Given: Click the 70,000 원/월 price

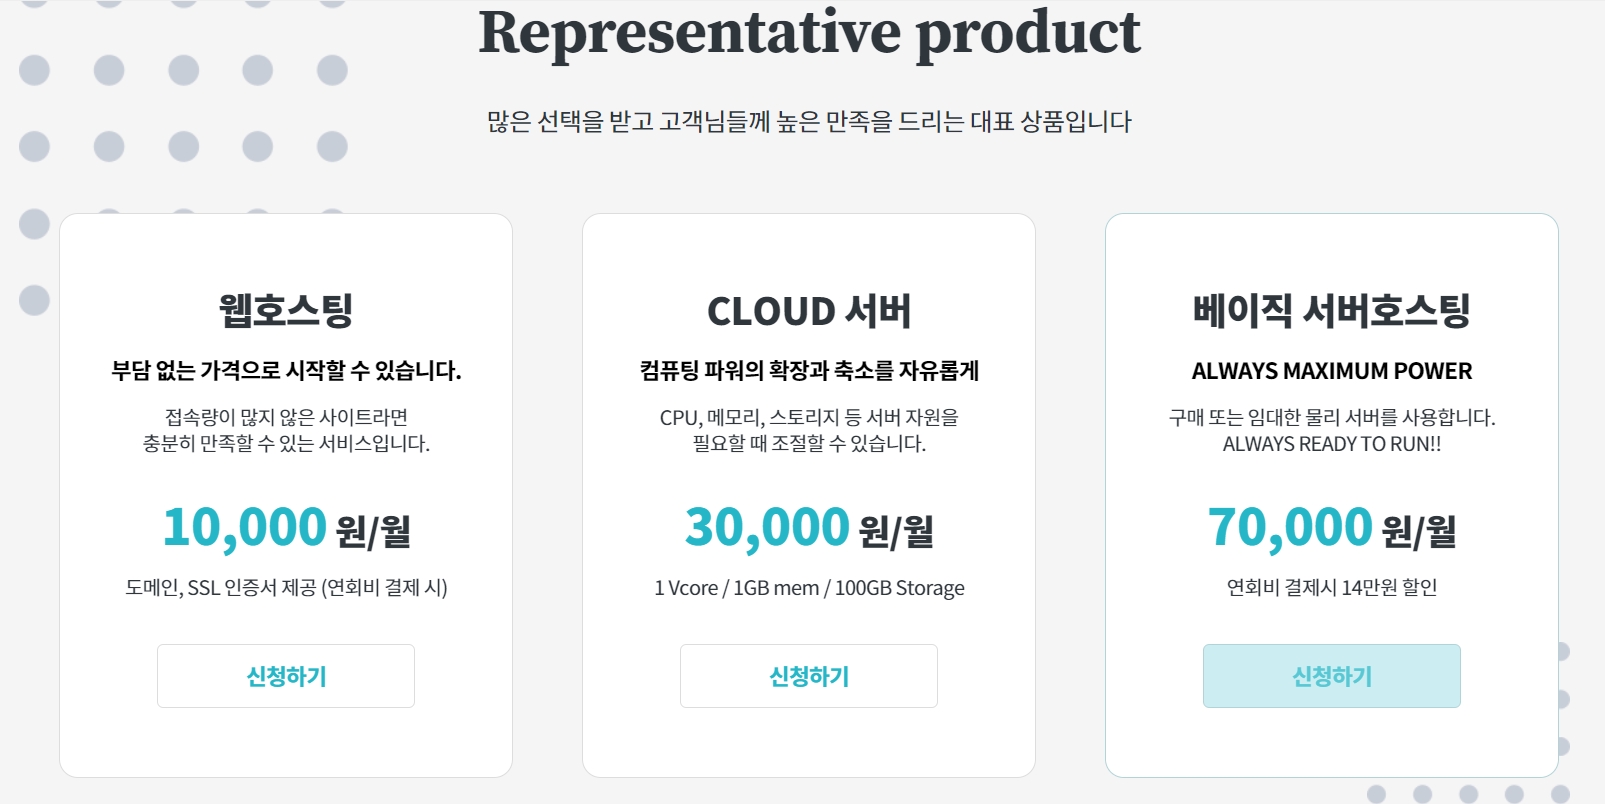Looking at the screenshot, I should coord(1332,528).
